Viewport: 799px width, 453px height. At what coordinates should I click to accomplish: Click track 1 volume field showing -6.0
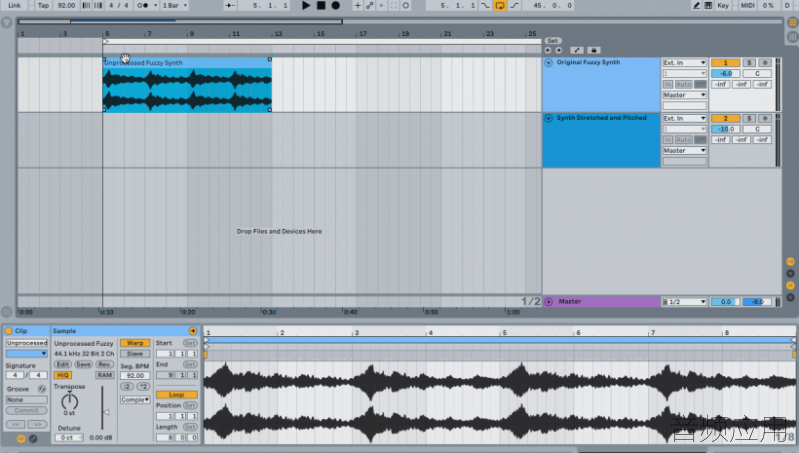[x=726, y=73]
